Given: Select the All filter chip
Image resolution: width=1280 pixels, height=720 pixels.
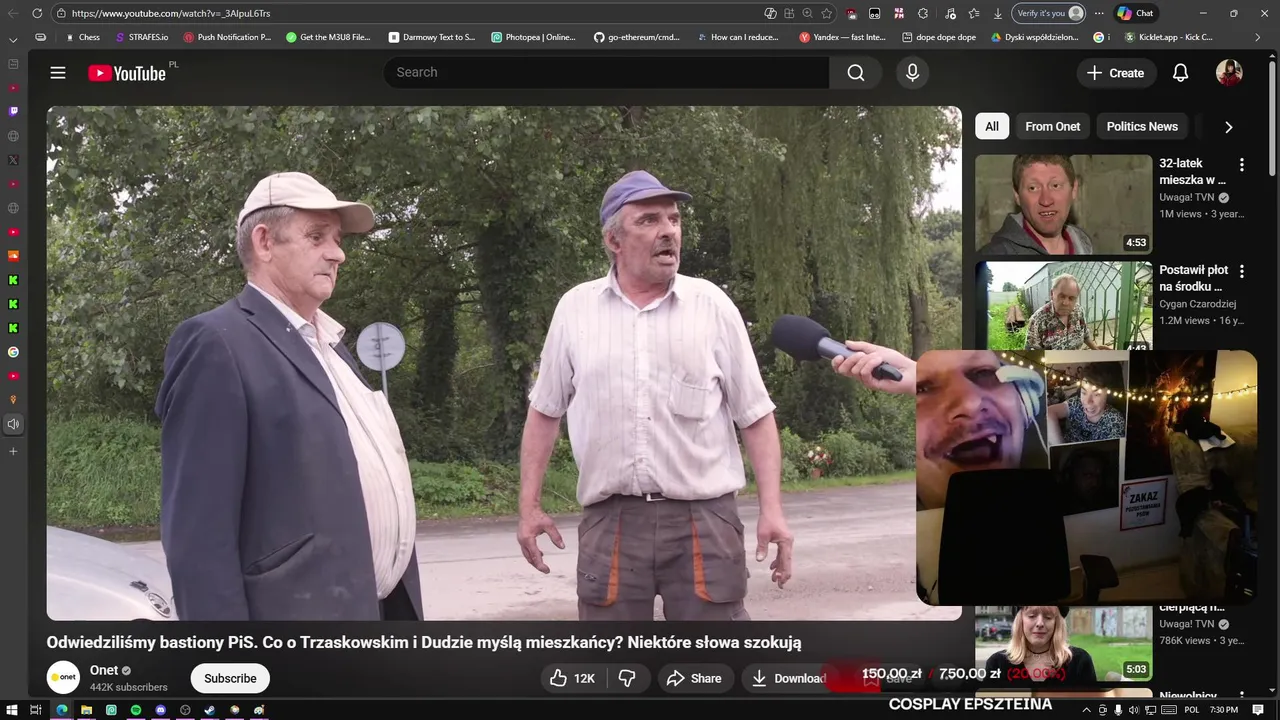Looking at the screenshot, I should click(x=991, y=127).
